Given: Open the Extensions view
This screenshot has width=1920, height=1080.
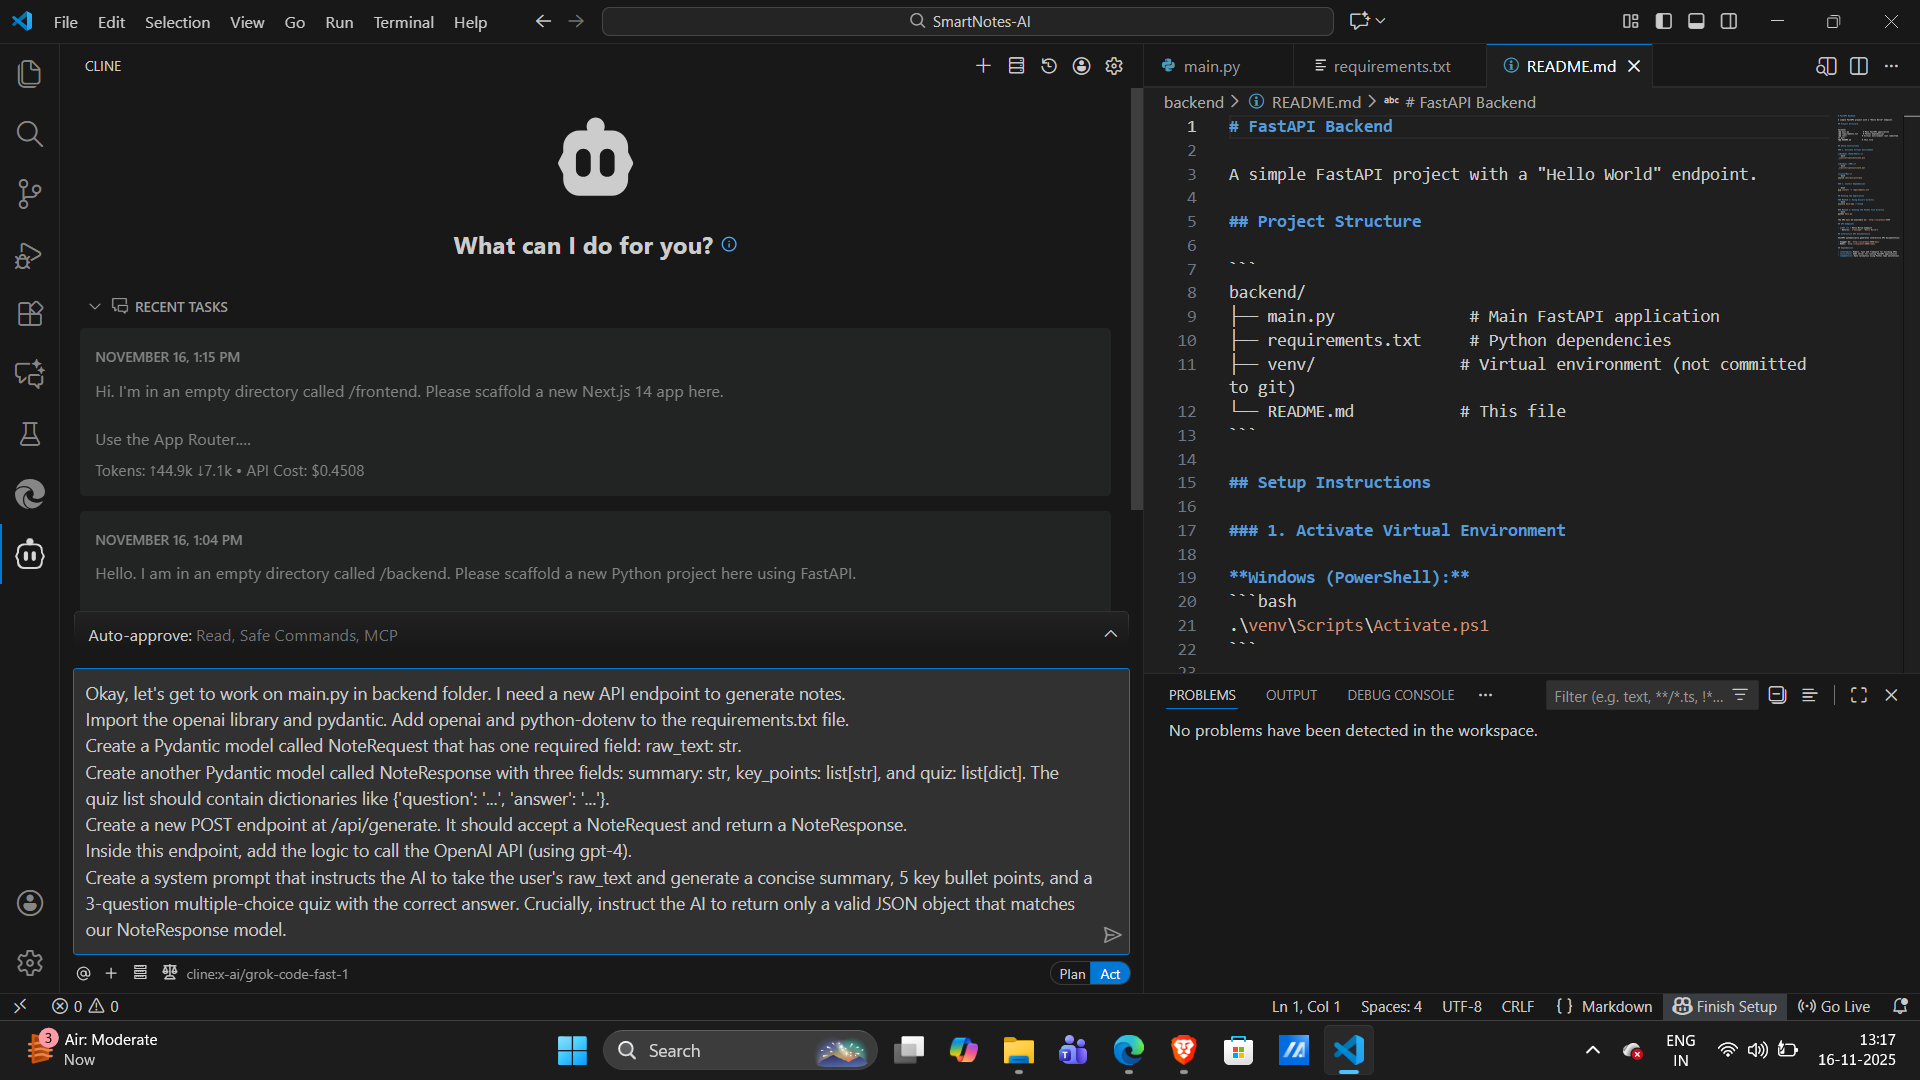Looking at the screenshot, I should (x=30, y=314).
